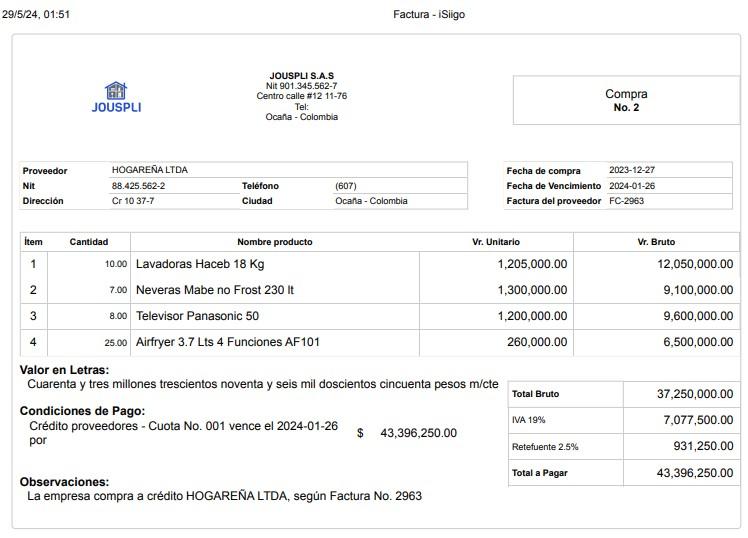Click the 'Cantidad' column header
The height and width of the screenshot is (538, 748).
89,242
